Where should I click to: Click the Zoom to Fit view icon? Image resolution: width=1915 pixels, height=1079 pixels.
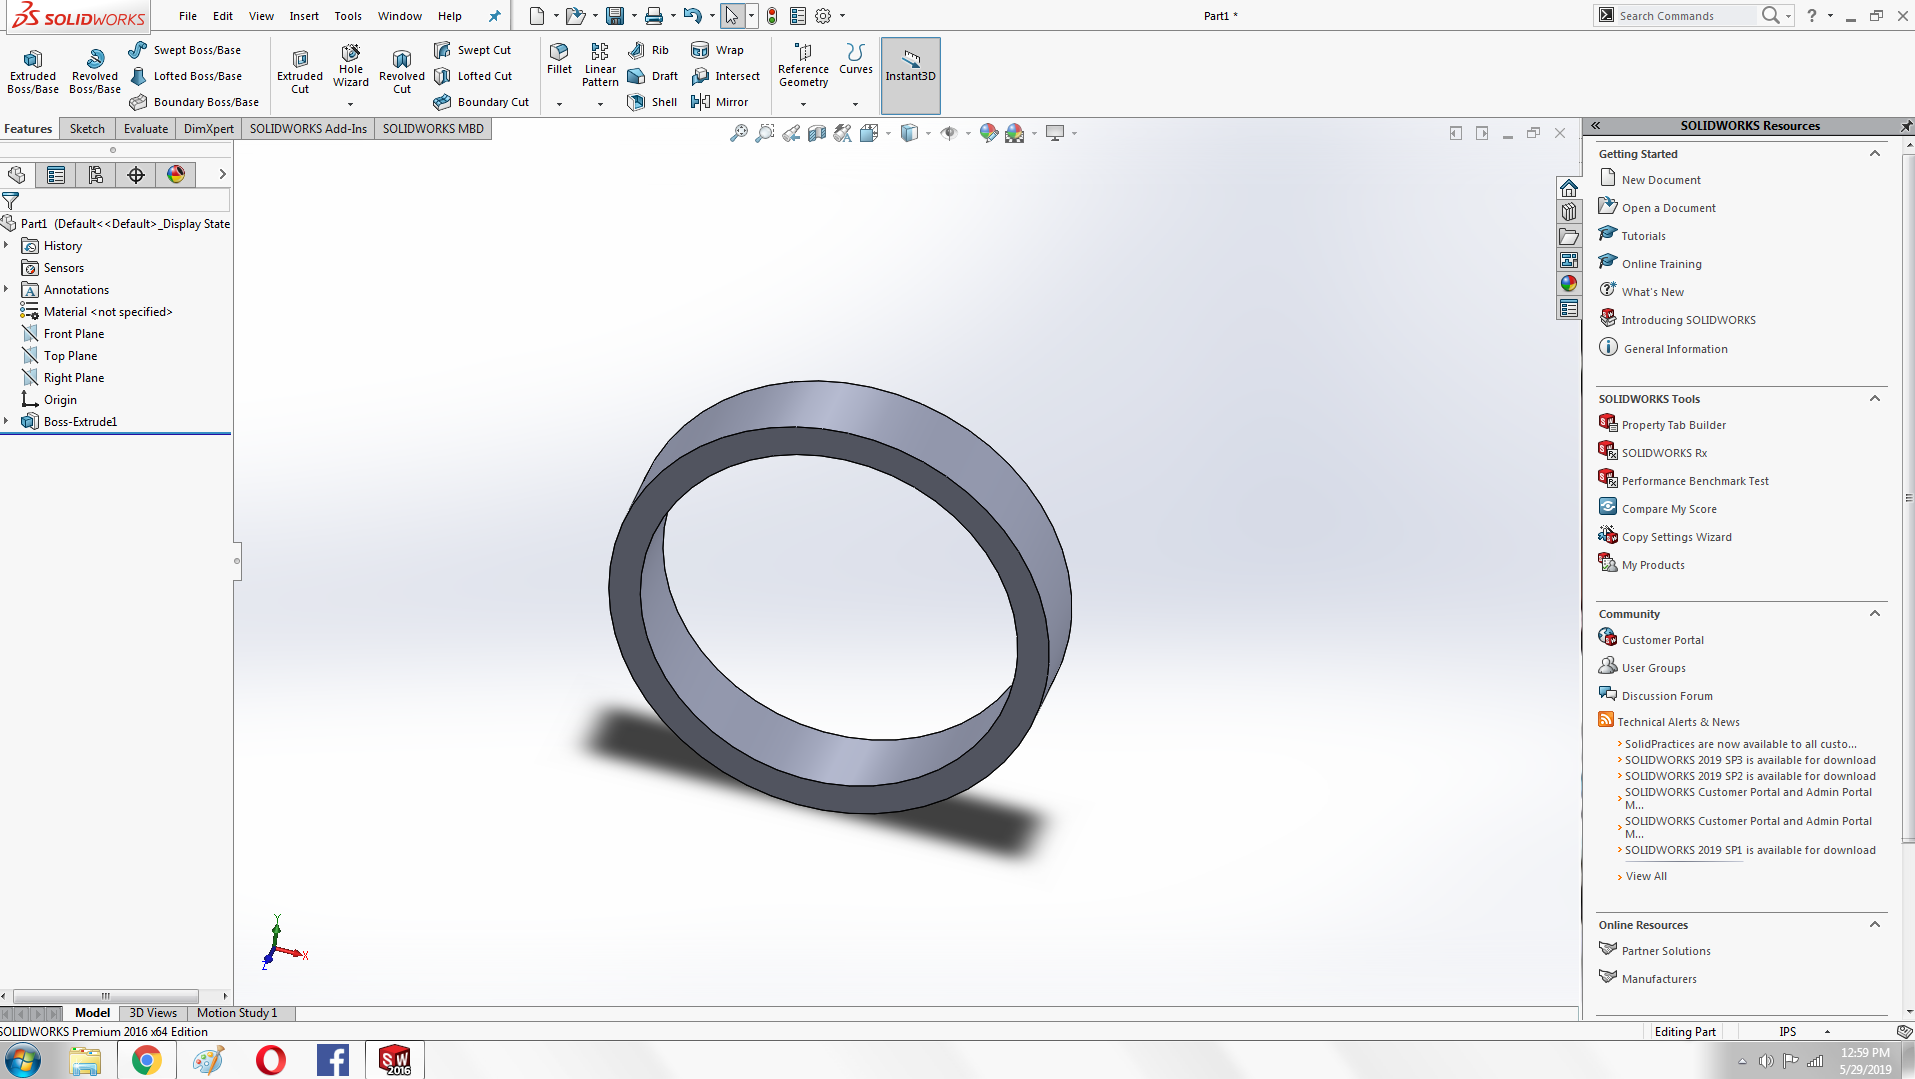point(738,133)
